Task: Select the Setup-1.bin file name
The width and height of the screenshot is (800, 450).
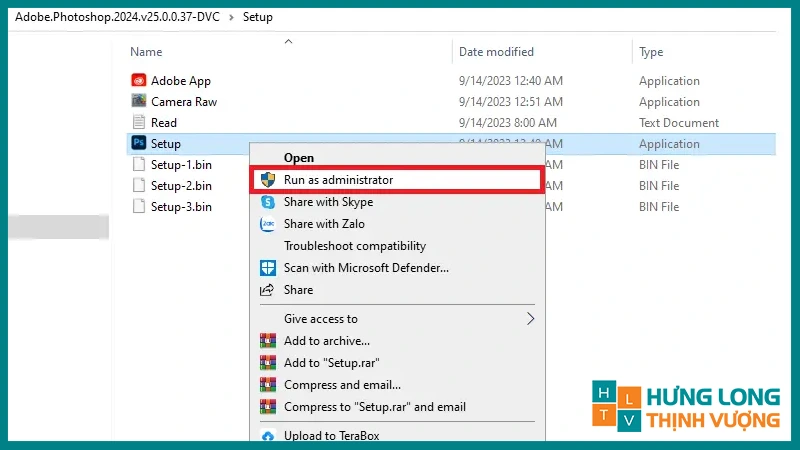Action: [181, 165]
